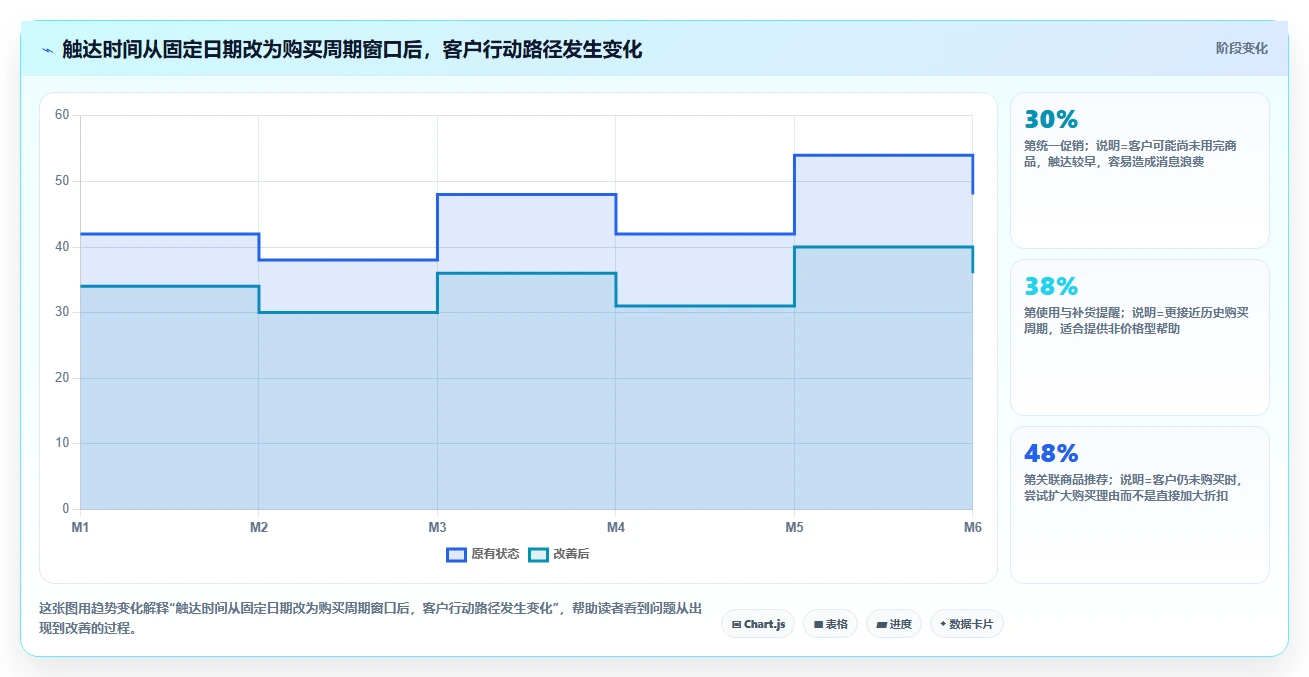Toggle the 原有状态 legend item
The width and height of the screenshot is (1309, 677).
point(482,554)
